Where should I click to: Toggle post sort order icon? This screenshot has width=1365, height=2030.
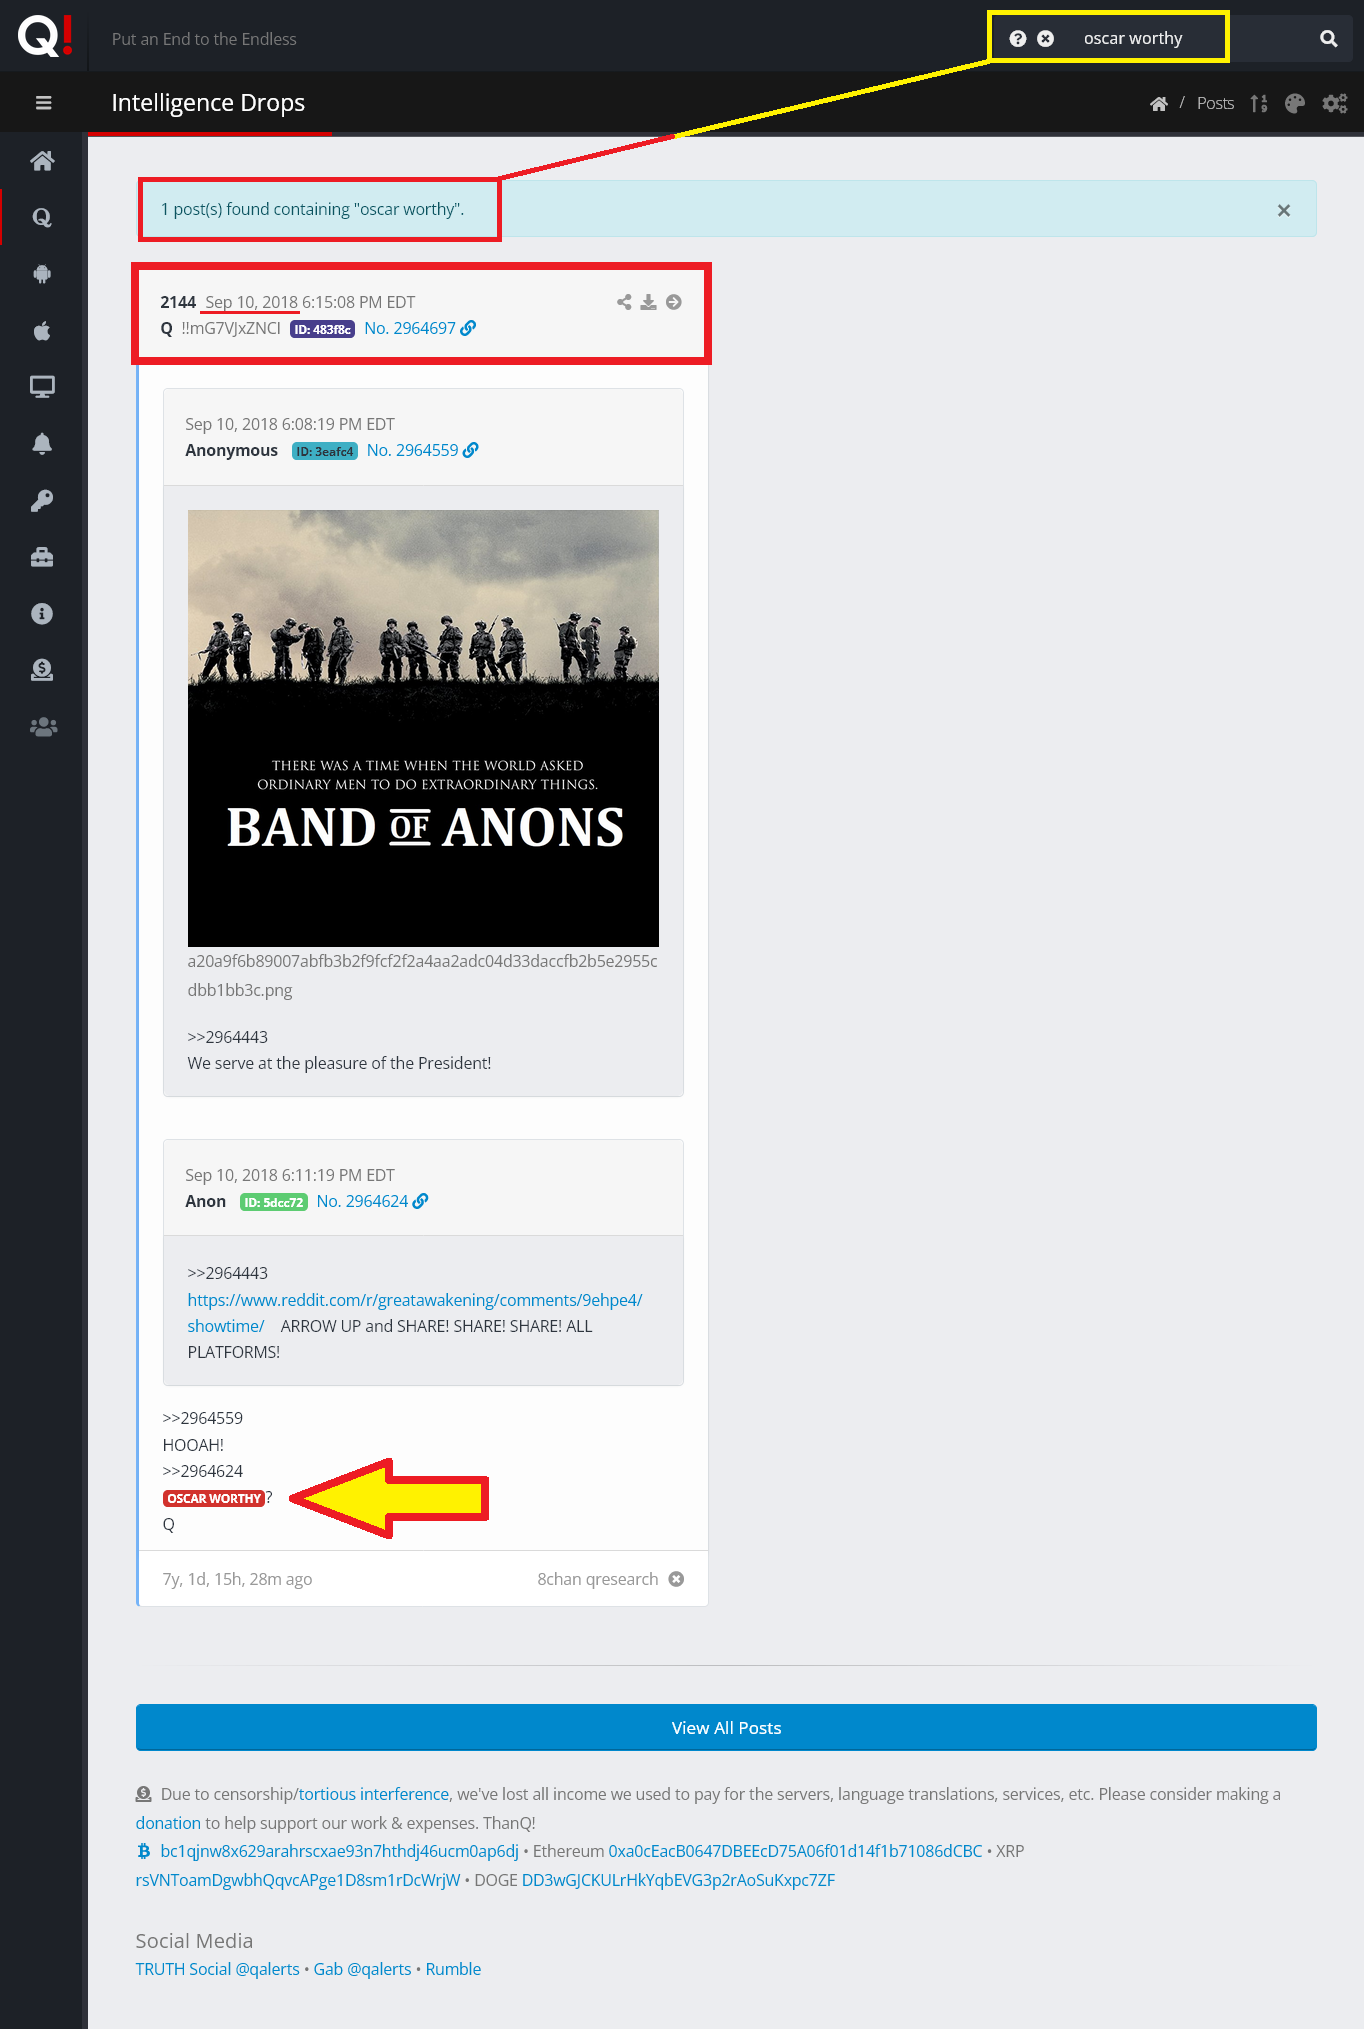click(1259, 103)
